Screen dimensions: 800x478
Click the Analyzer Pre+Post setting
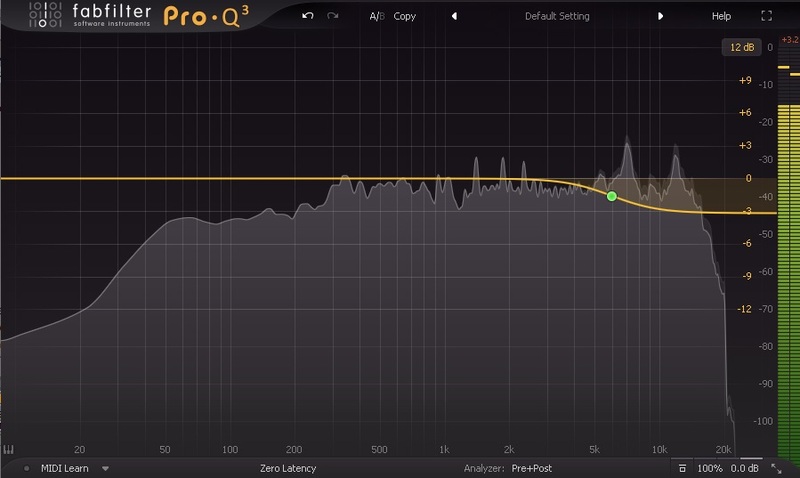(x=531, y=468)
